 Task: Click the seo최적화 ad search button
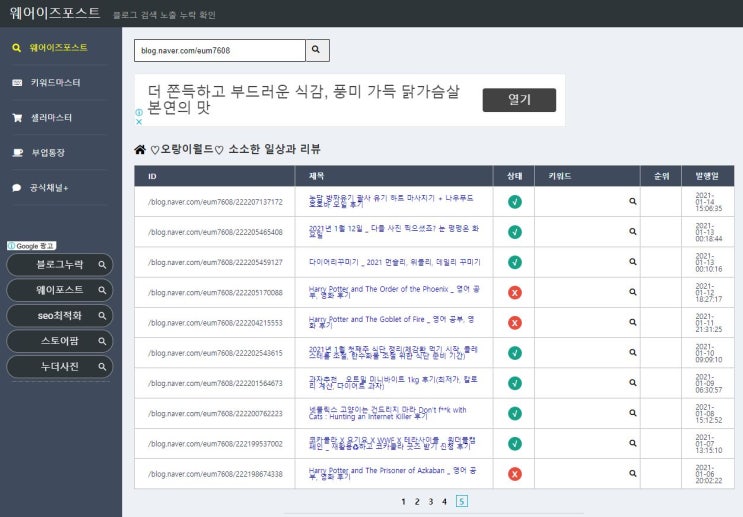(60, 316)
